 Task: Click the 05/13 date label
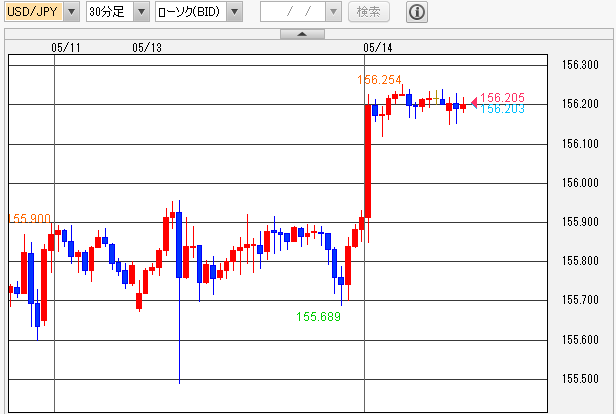pos(147,48)
